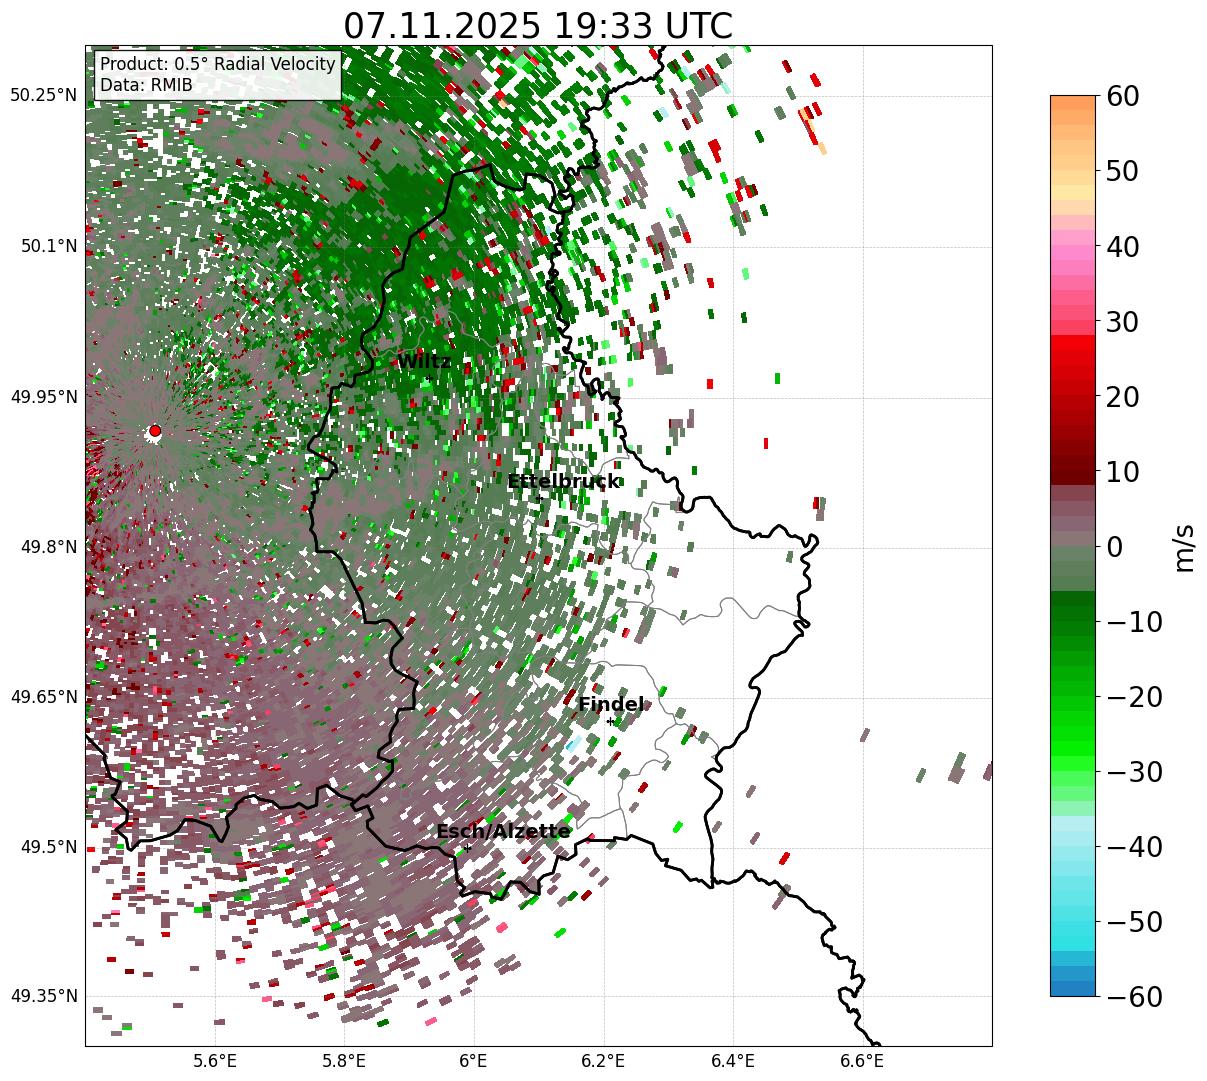Click the colorbar value −20

tap(1133, 696)
